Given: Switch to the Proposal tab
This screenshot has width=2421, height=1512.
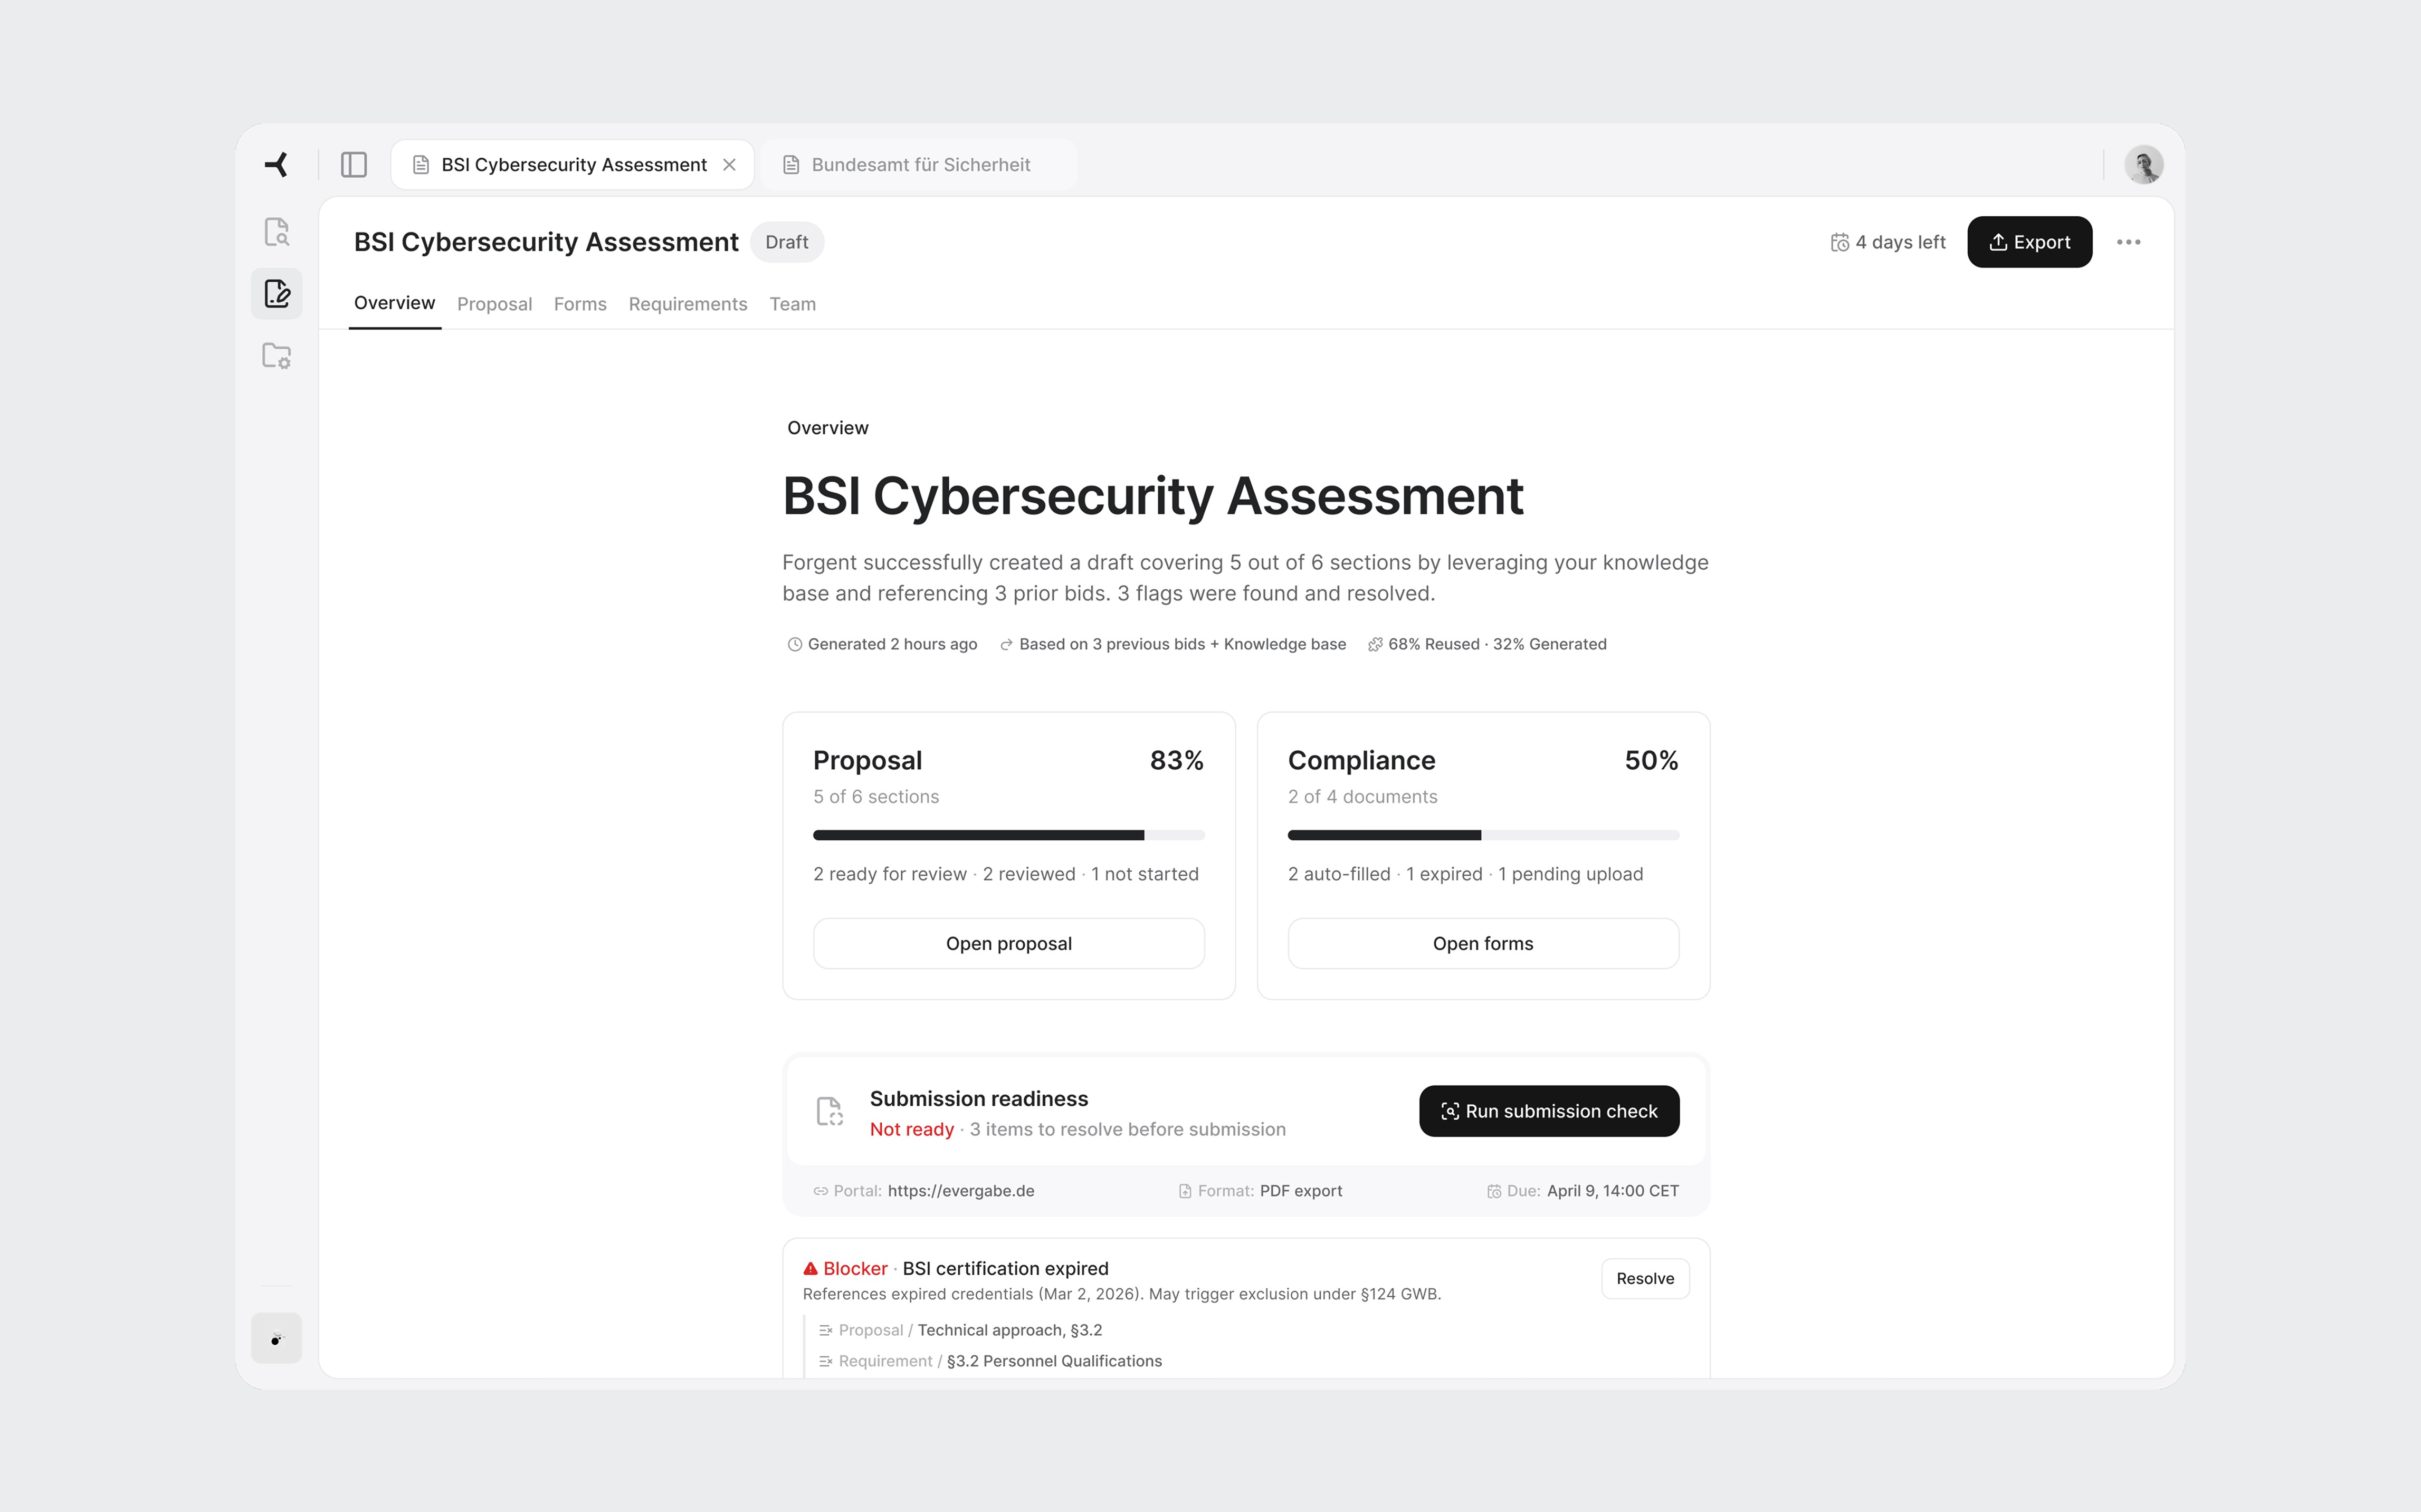Looking at the screenshot, I should (494, 304).
